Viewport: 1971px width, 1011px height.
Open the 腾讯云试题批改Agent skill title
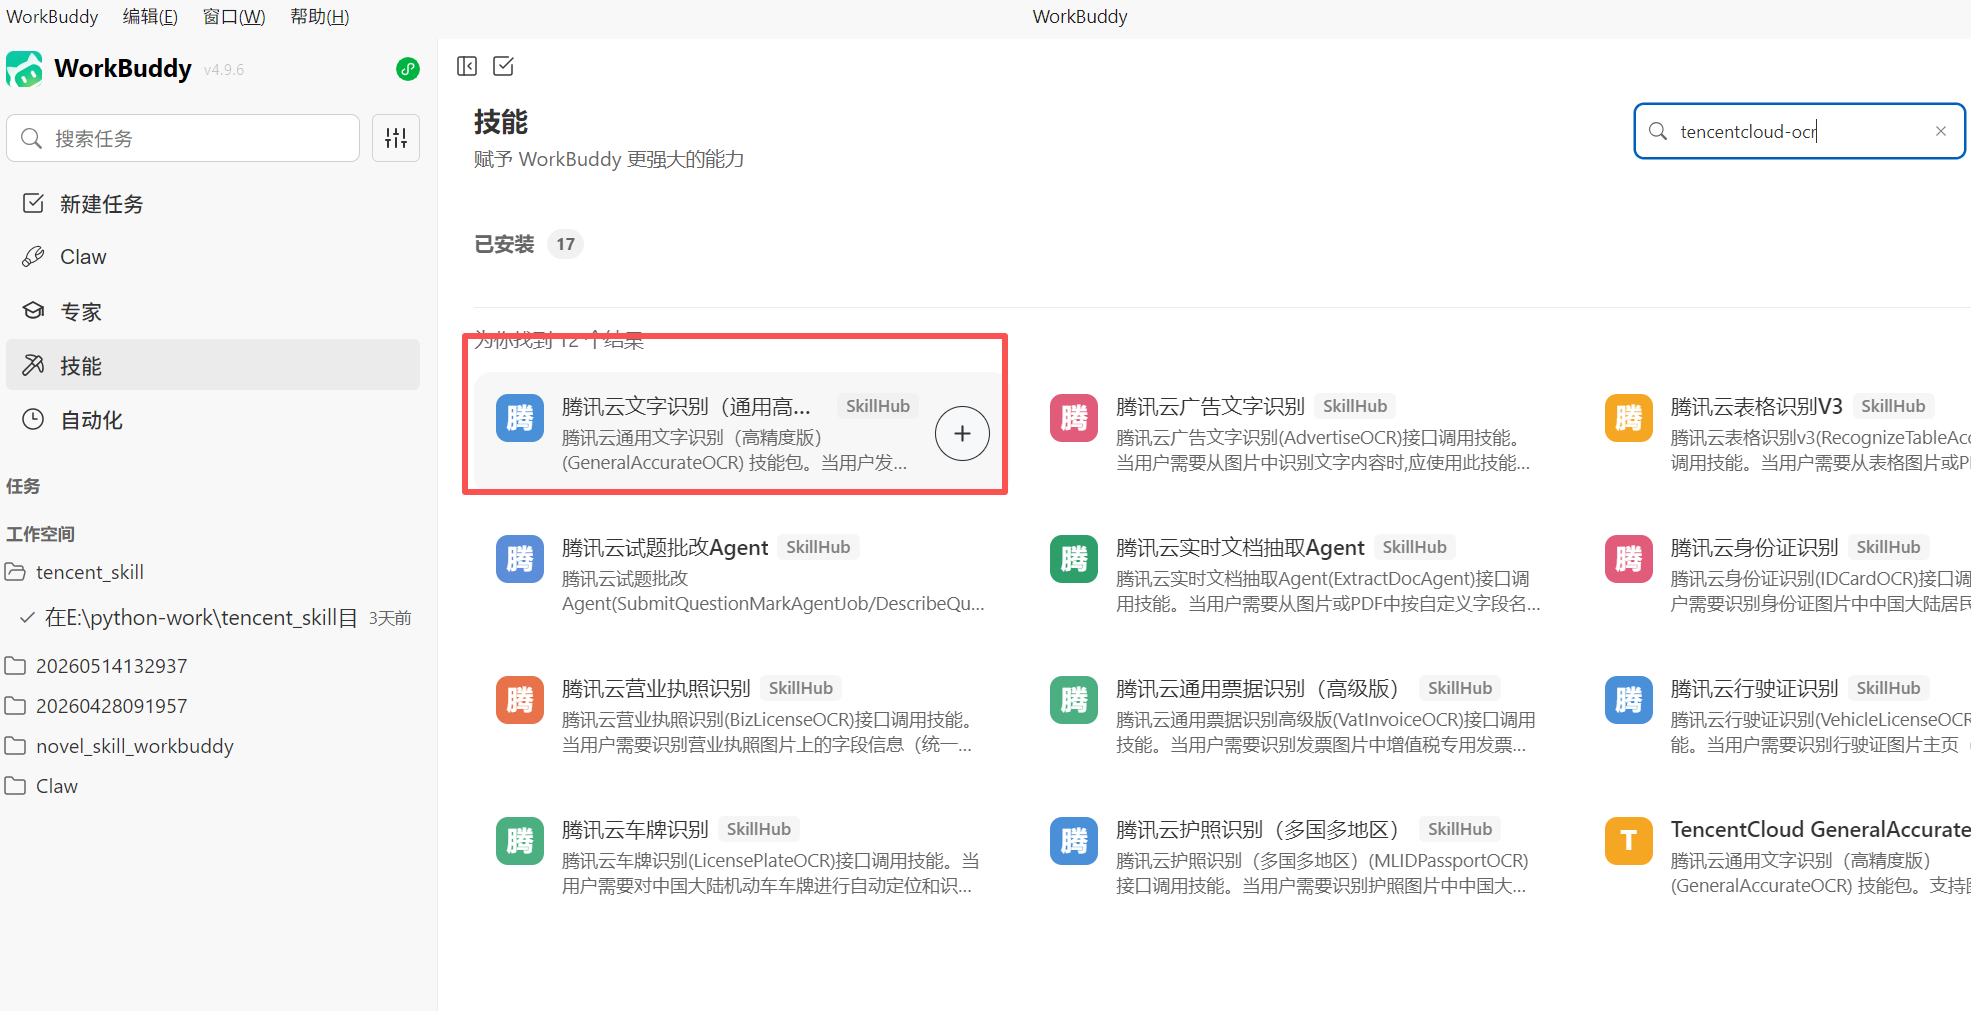665,547
